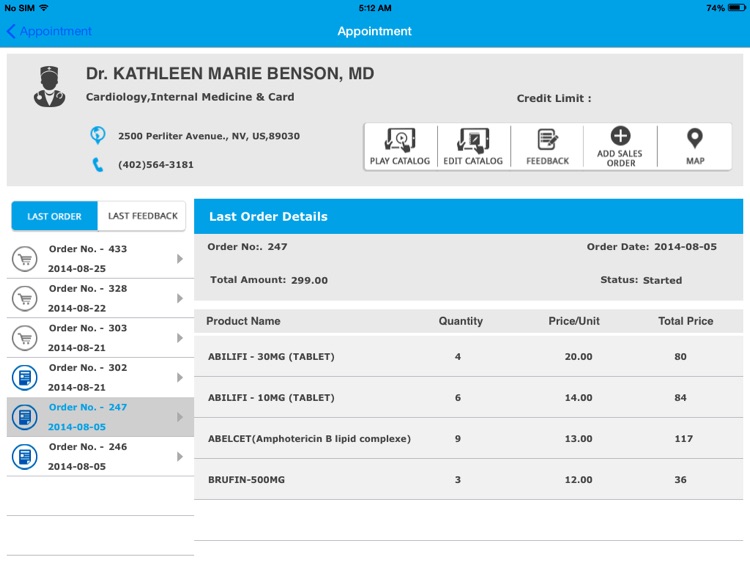
Task: Switch to the Last Feedback tab
Action: 142,216
